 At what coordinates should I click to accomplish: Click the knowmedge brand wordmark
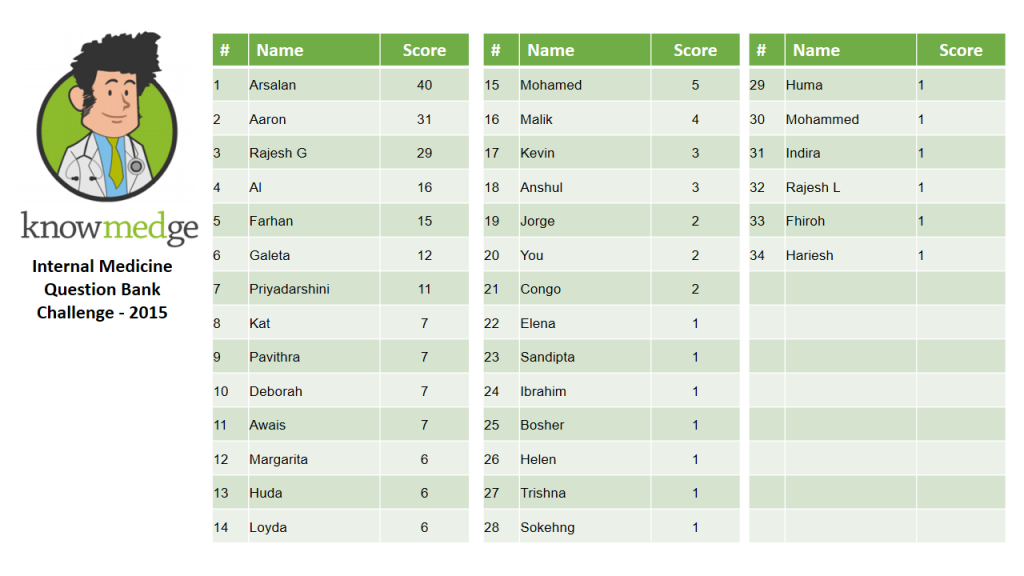[110, 228]
